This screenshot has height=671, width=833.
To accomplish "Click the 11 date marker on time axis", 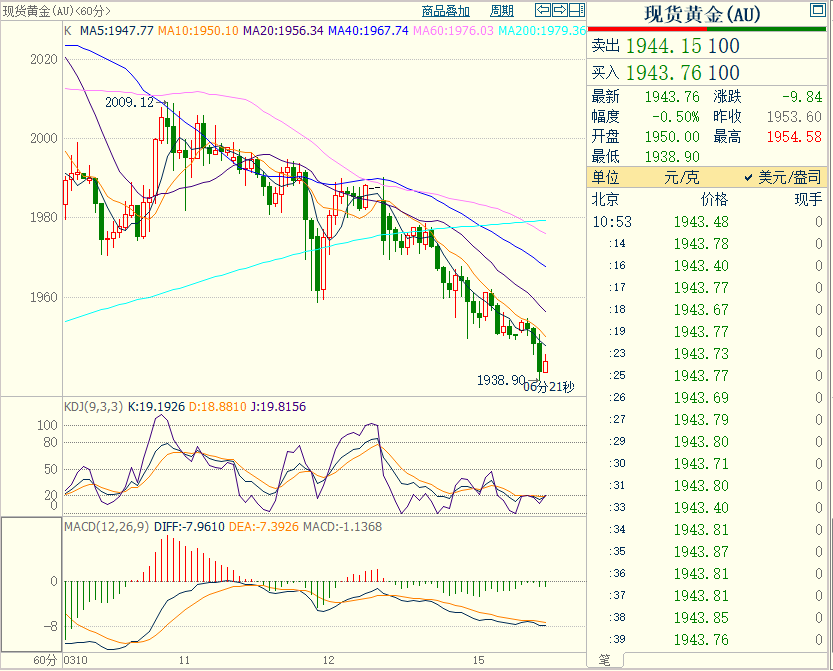I will [x=184, y=660].
